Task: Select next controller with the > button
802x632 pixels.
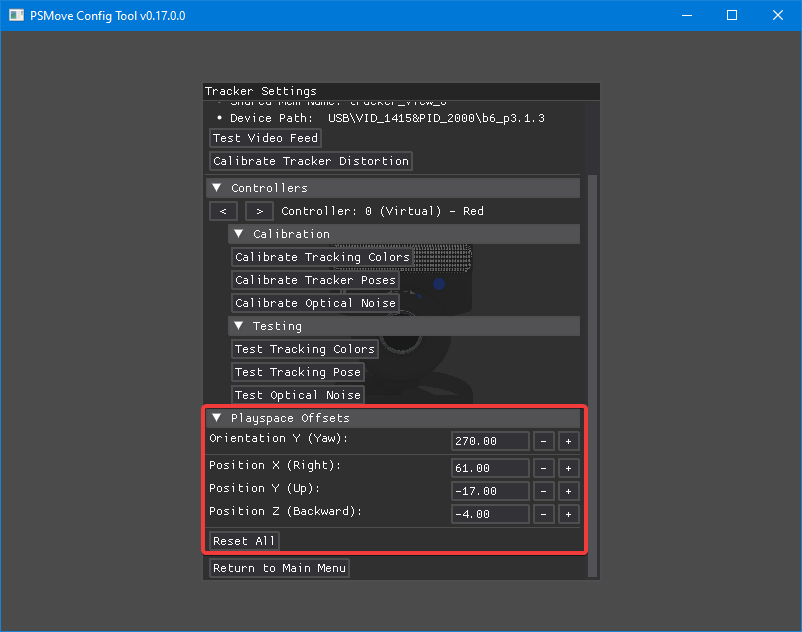Action: 259,211
